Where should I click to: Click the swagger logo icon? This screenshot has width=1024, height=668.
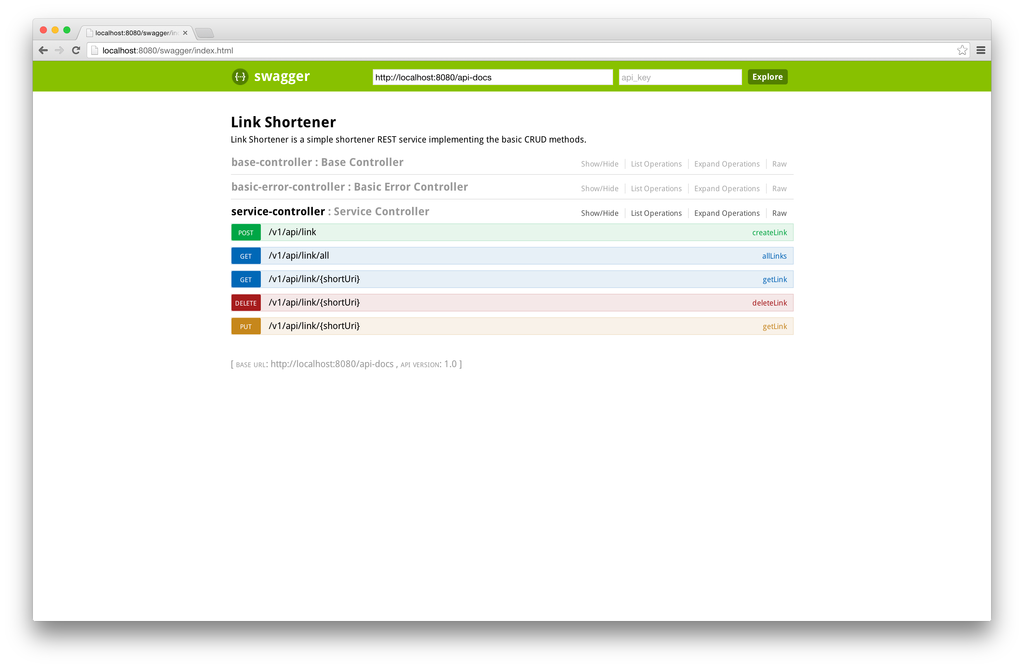(x=240, y=76)
